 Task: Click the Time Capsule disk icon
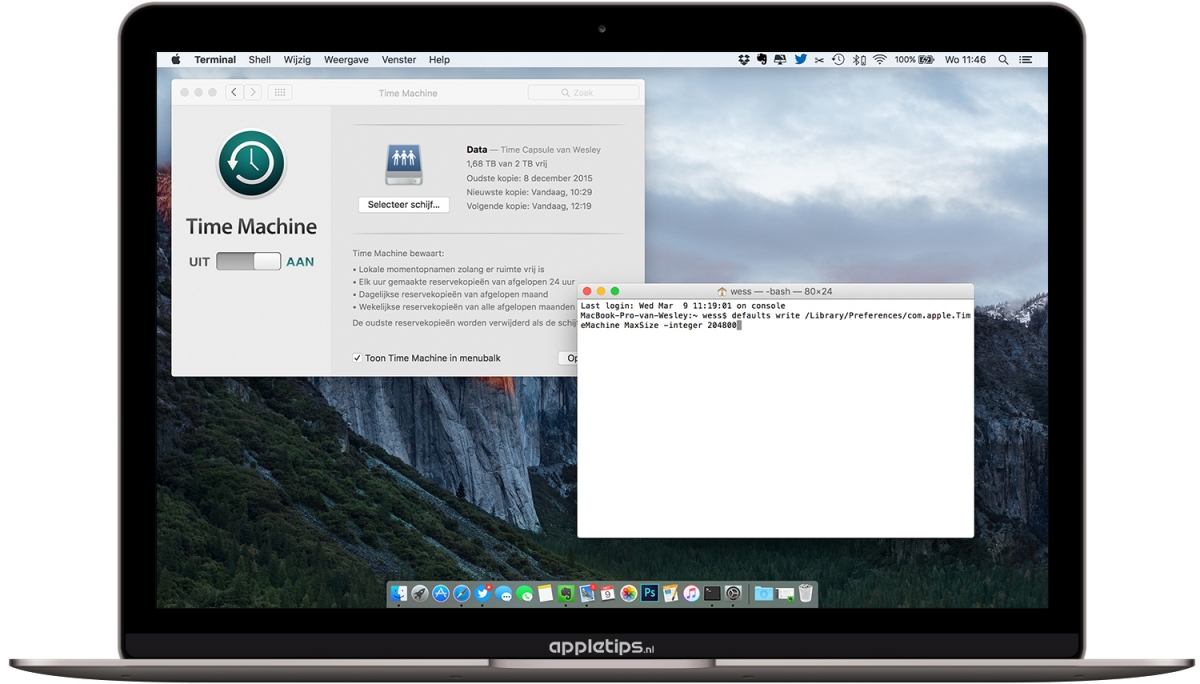pos(404,164)
